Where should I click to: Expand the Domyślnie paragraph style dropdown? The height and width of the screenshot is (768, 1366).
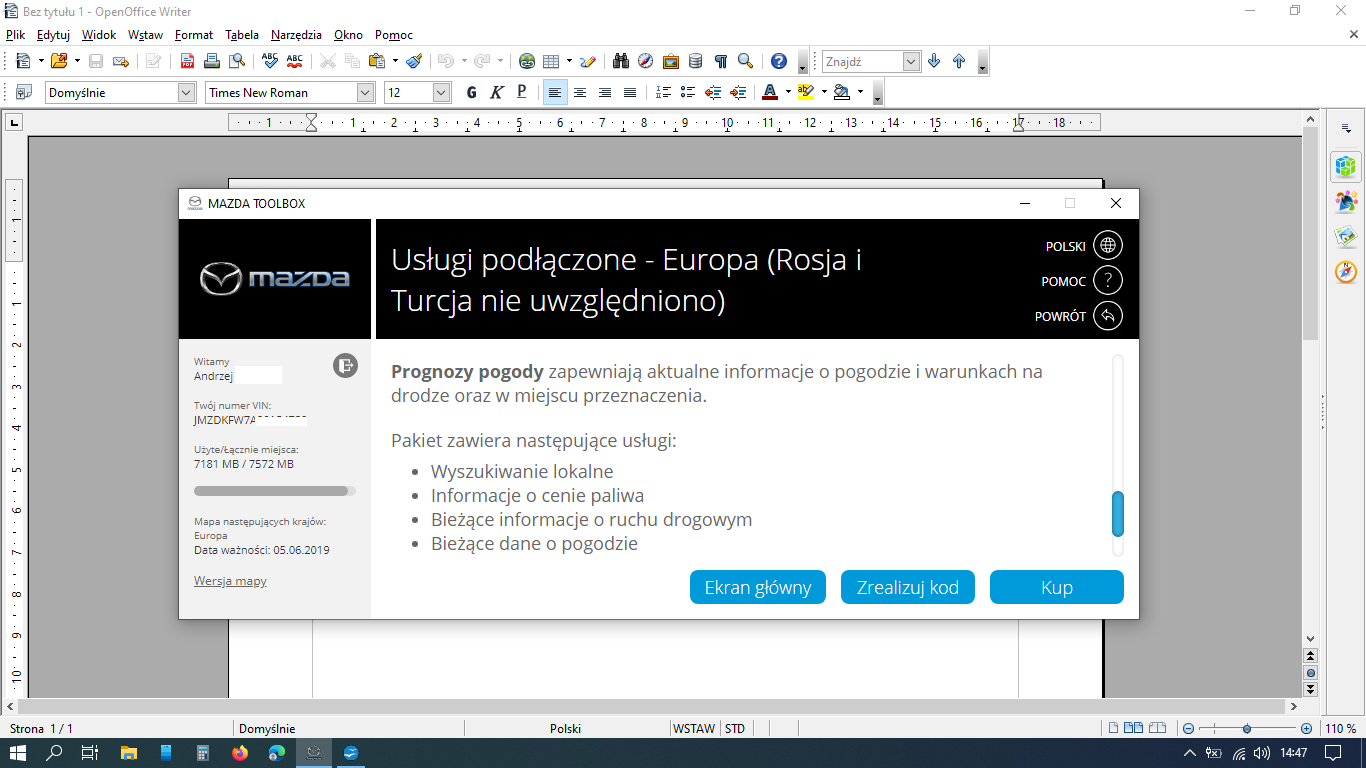tap(186, 92)
